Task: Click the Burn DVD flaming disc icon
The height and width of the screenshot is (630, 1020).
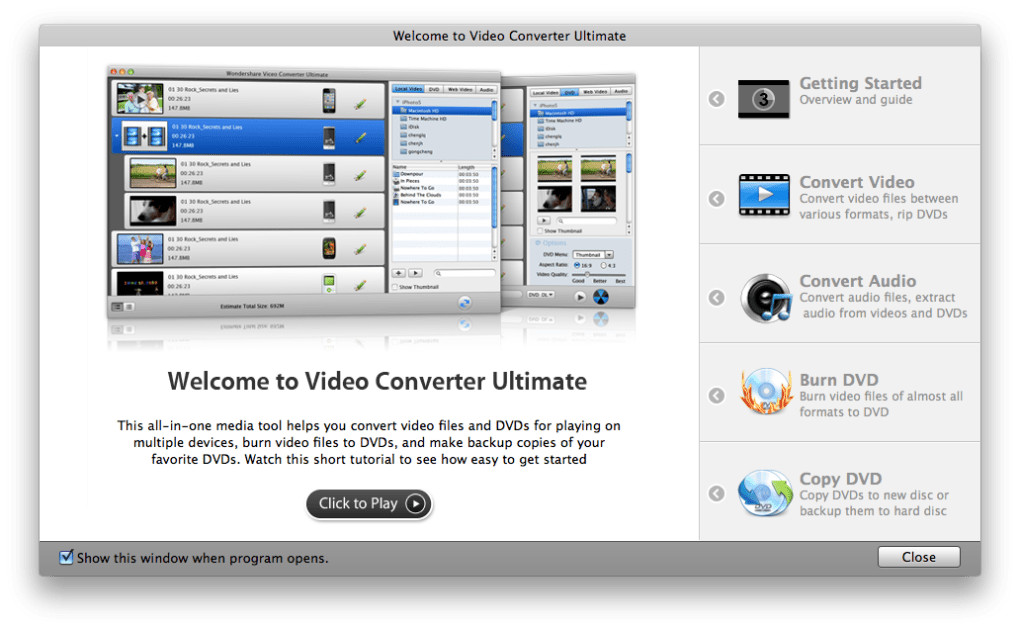Action: [766, 392]
